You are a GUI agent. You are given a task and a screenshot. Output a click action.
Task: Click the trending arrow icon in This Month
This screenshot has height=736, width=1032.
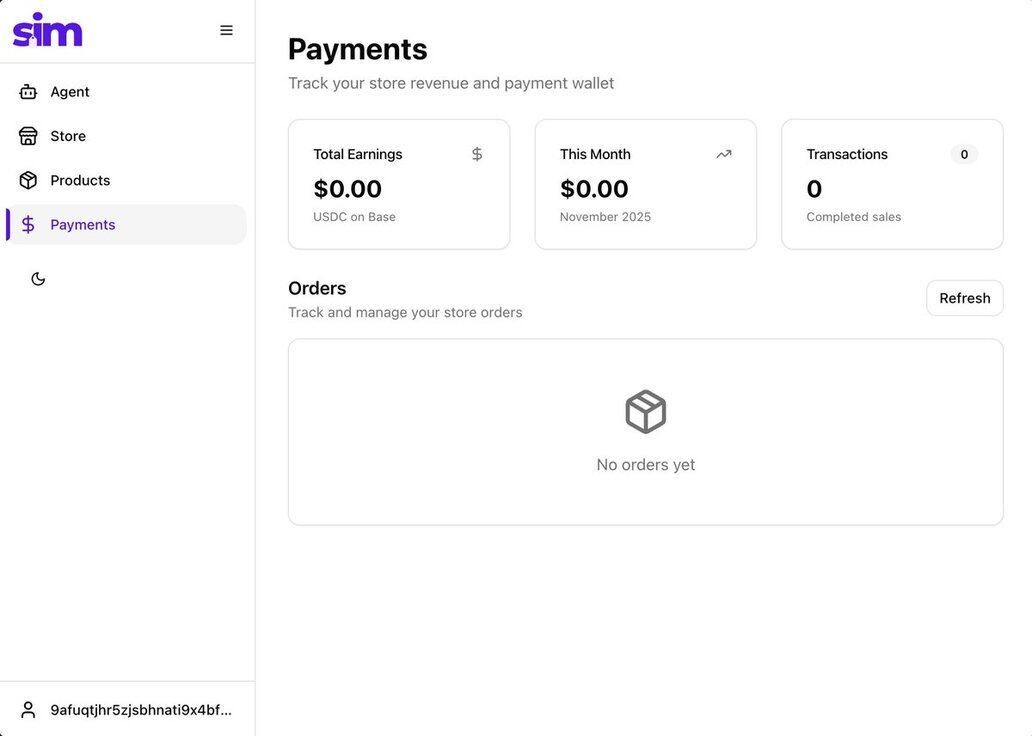click(724, 154)
